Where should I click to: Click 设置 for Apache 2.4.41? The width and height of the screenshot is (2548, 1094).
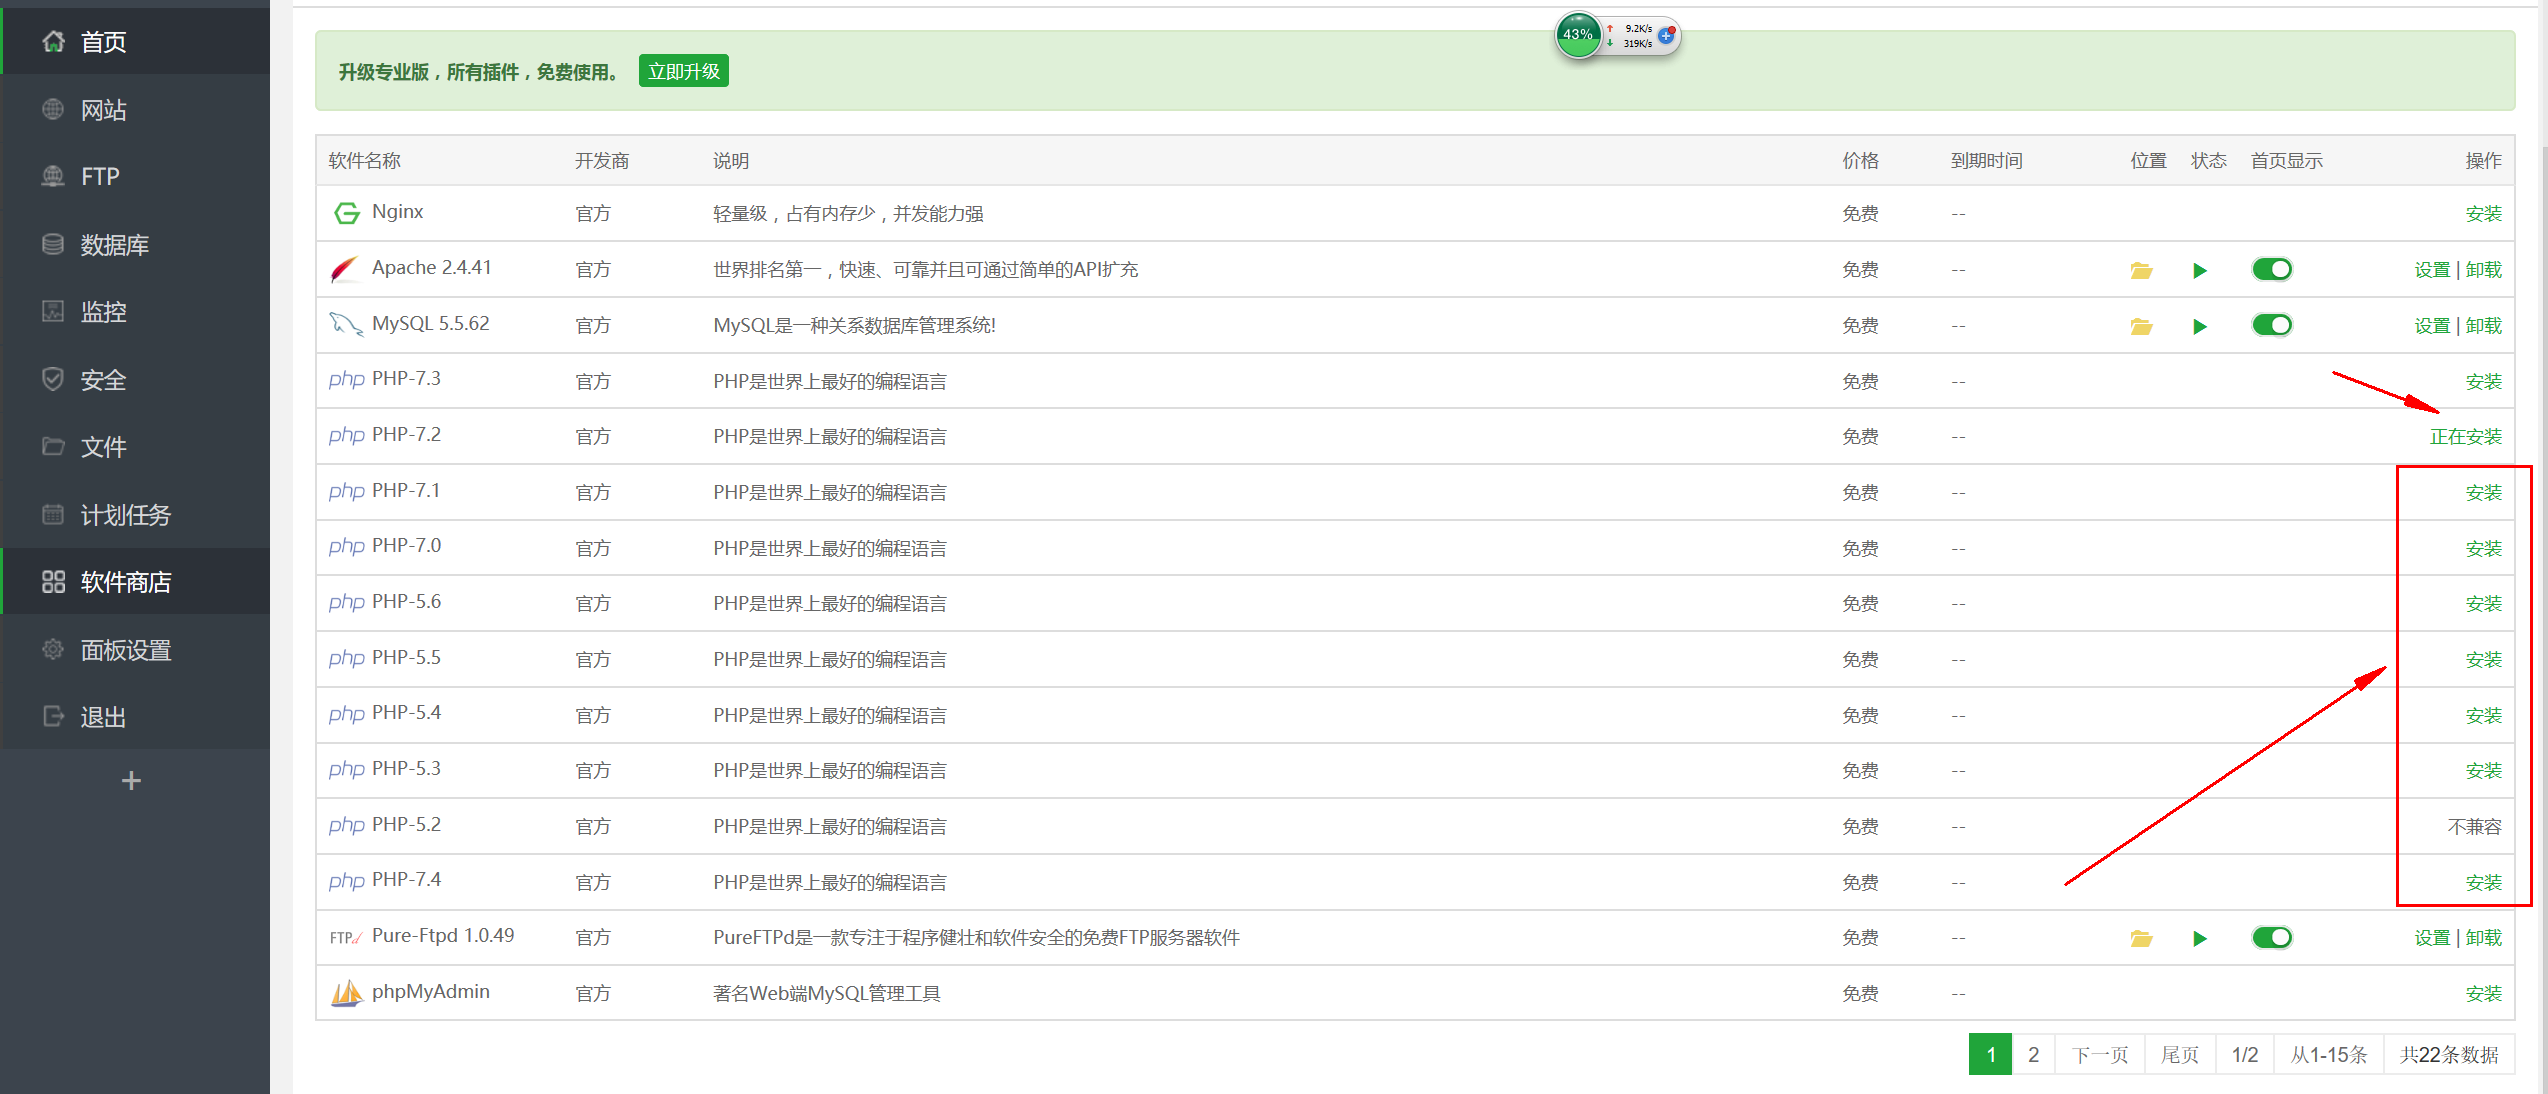click(2432, 270)
